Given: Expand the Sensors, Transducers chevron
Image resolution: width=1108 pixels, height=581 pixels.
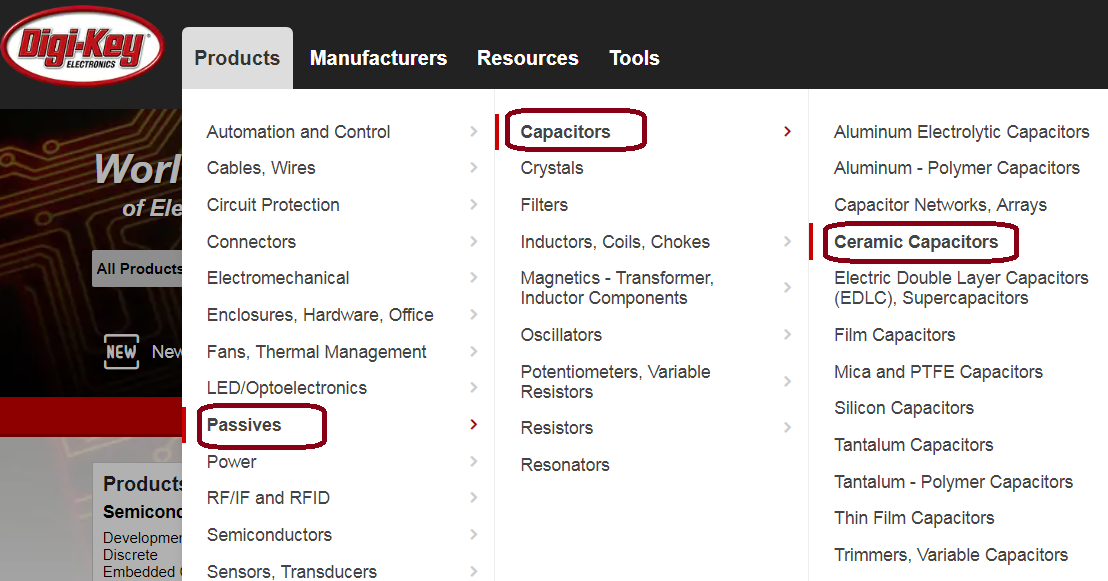Looking at the screenshot, I should (x=473, y=571).
